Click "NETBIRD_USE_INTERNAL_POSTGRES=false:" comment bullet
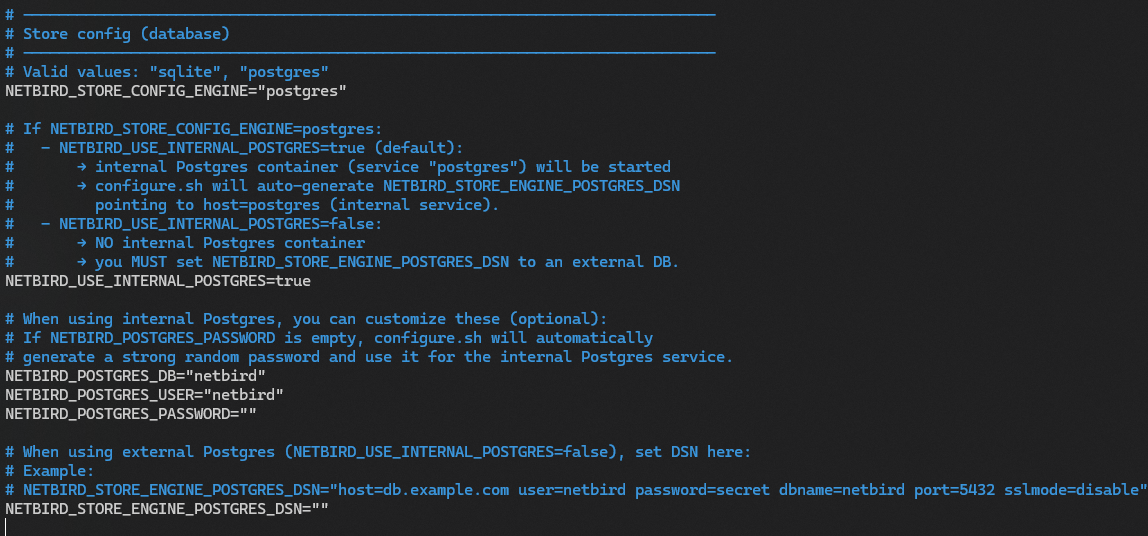1148x536 pixels. (213, 224)
